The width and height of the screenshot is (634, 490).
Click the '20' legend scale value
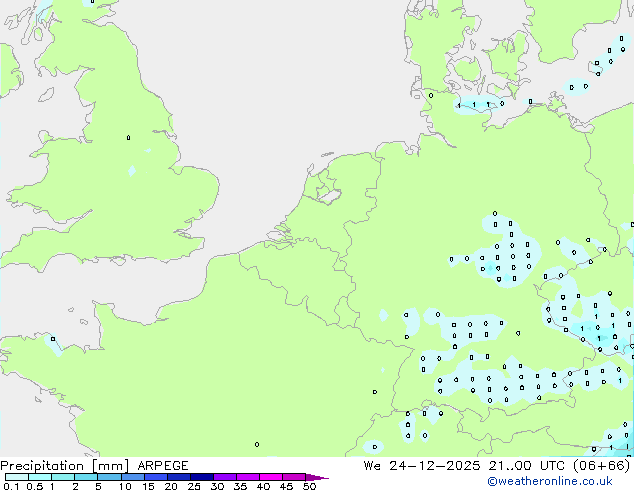tap(171, 486)
